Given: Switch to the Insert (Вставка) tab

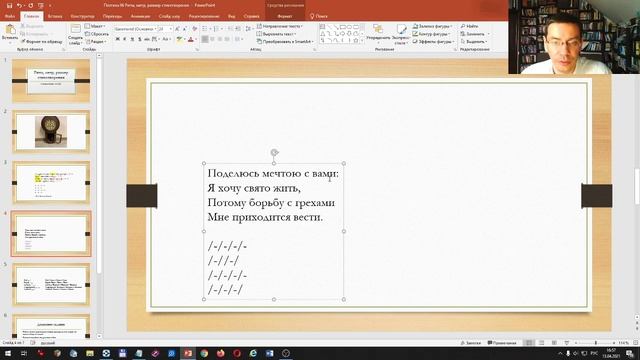Looking at the screenshot, I should [55, 16].
